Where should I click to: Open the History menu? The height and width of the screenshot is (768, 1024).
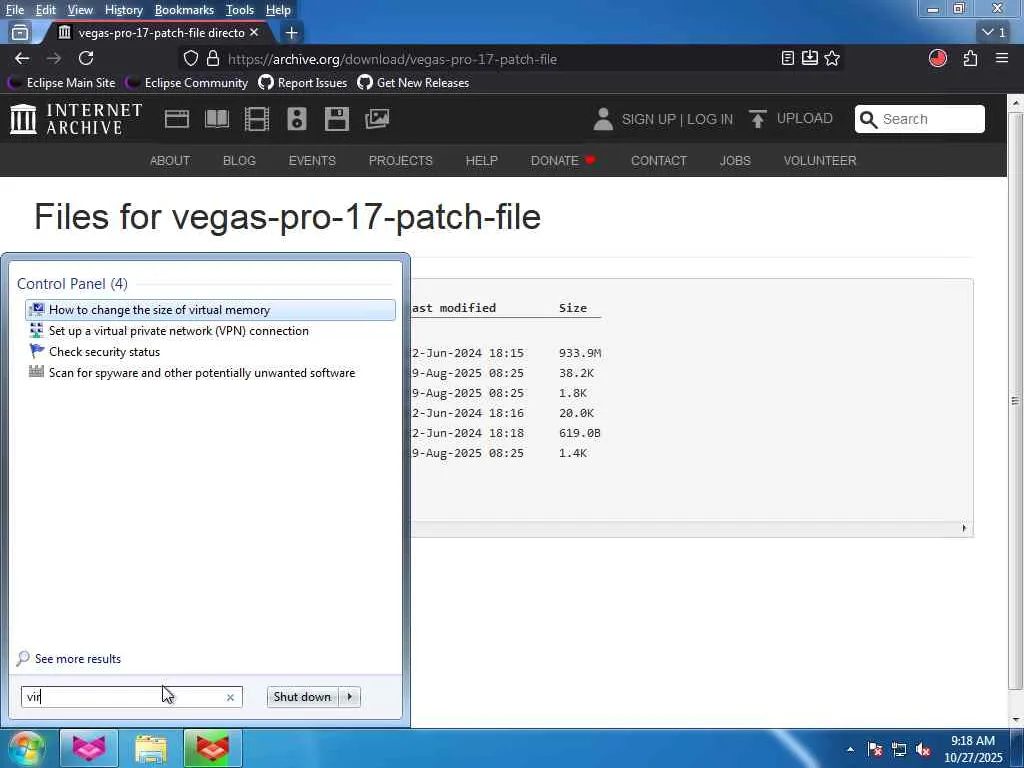pos(123,10)
